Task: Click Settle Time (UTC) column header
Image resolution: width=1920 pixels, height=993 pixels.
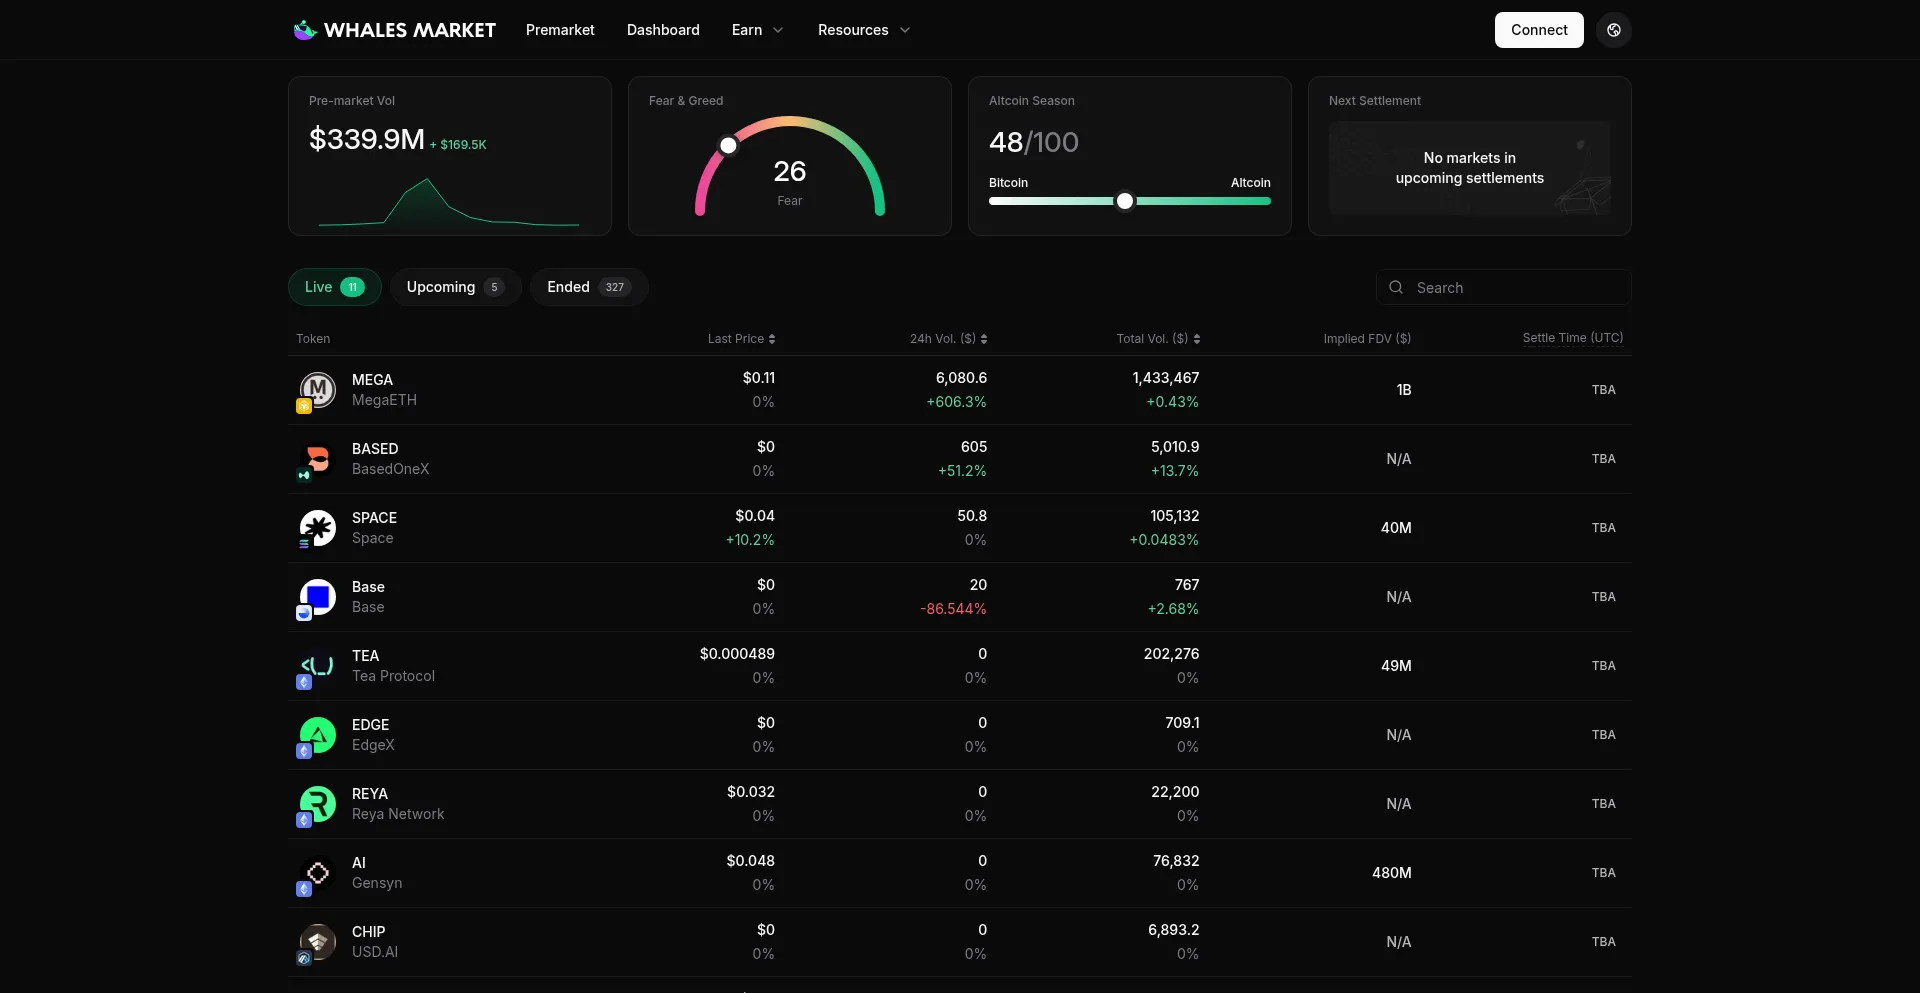Action: [x=1573, y=338]
